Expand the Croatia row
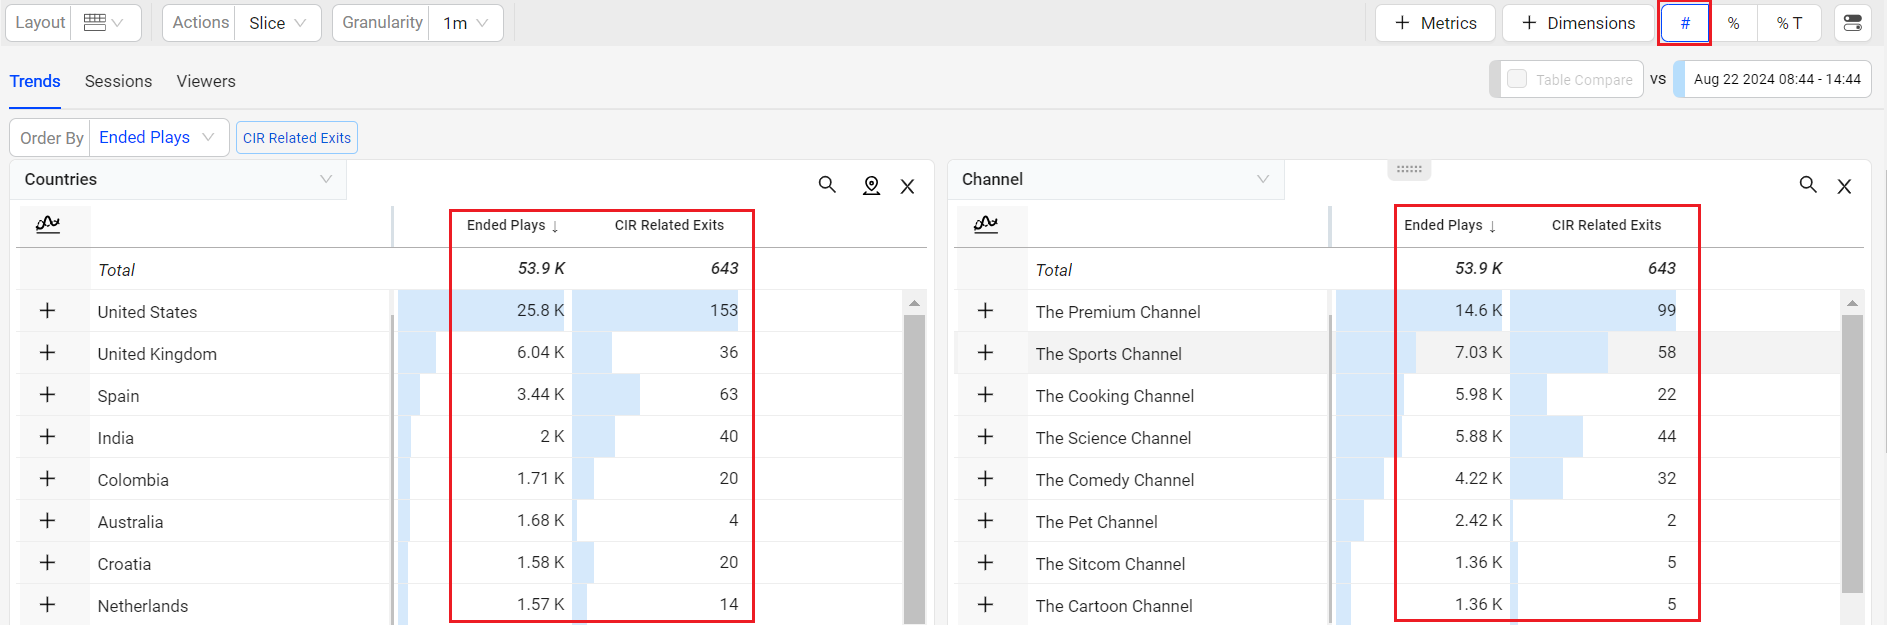This screenshot has width=1887, height=625. click(x=47, y=563)
